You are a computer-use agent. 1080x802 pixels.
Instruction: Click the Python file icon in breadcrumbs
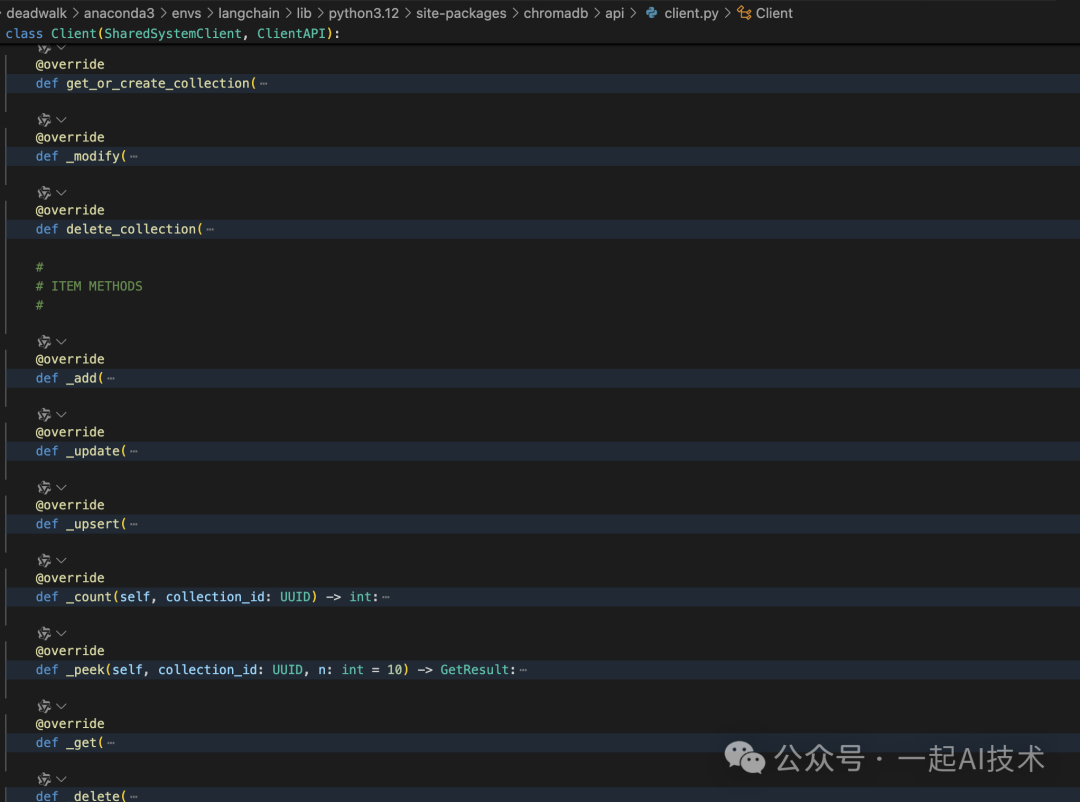coord(651,13)
